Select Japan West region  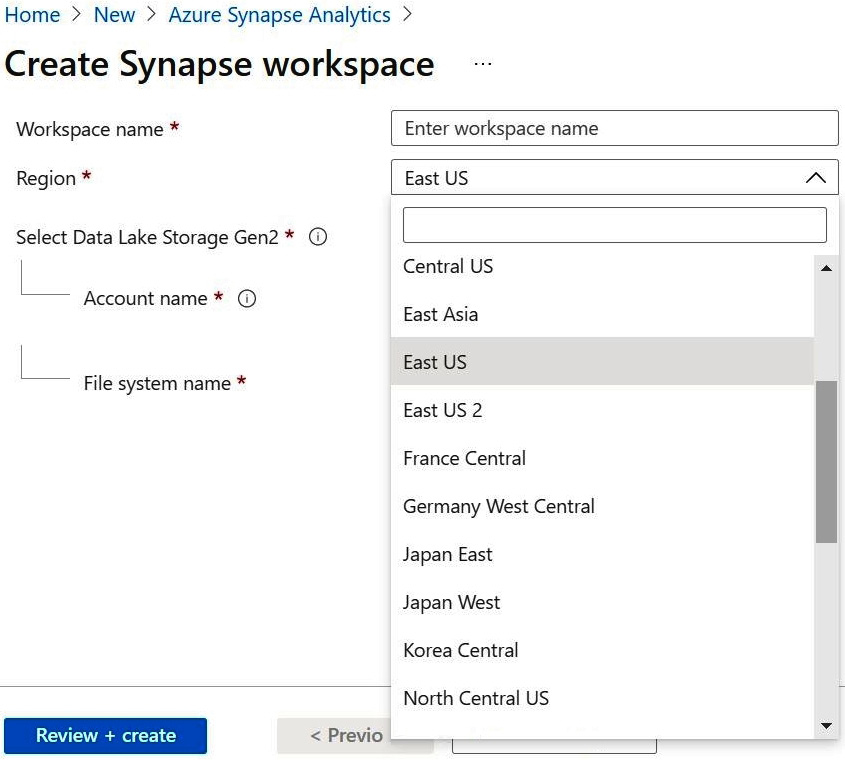602,602
